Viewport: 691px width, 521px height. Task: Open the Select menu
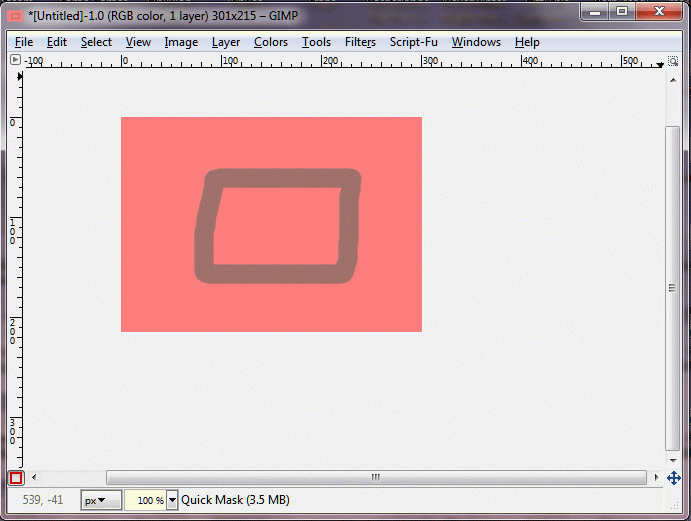pos(96,42)
